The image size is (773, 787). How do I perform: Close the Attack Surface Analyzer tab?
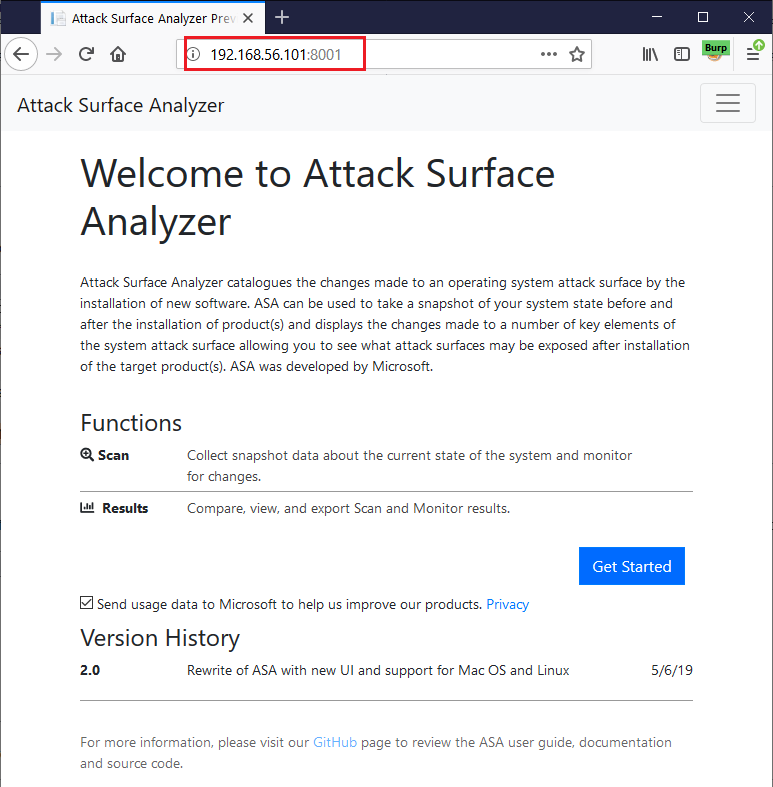point(247,18)
